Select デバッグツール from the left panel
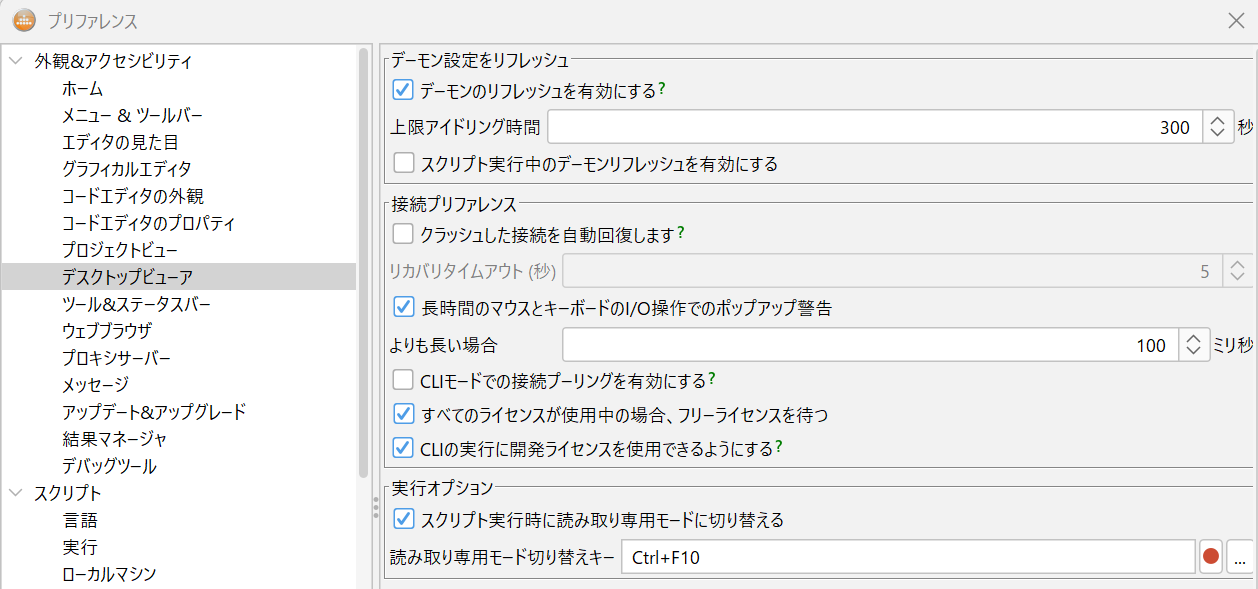 click(107, 464)
